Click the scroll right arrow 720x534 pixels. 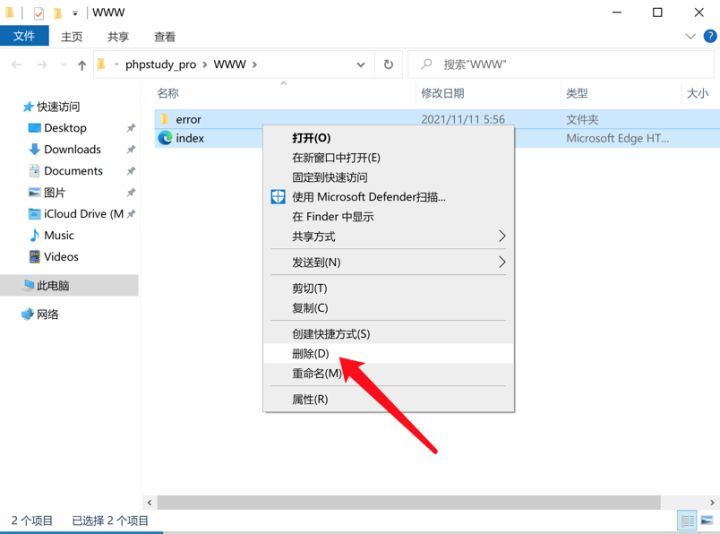click(712, 502)
